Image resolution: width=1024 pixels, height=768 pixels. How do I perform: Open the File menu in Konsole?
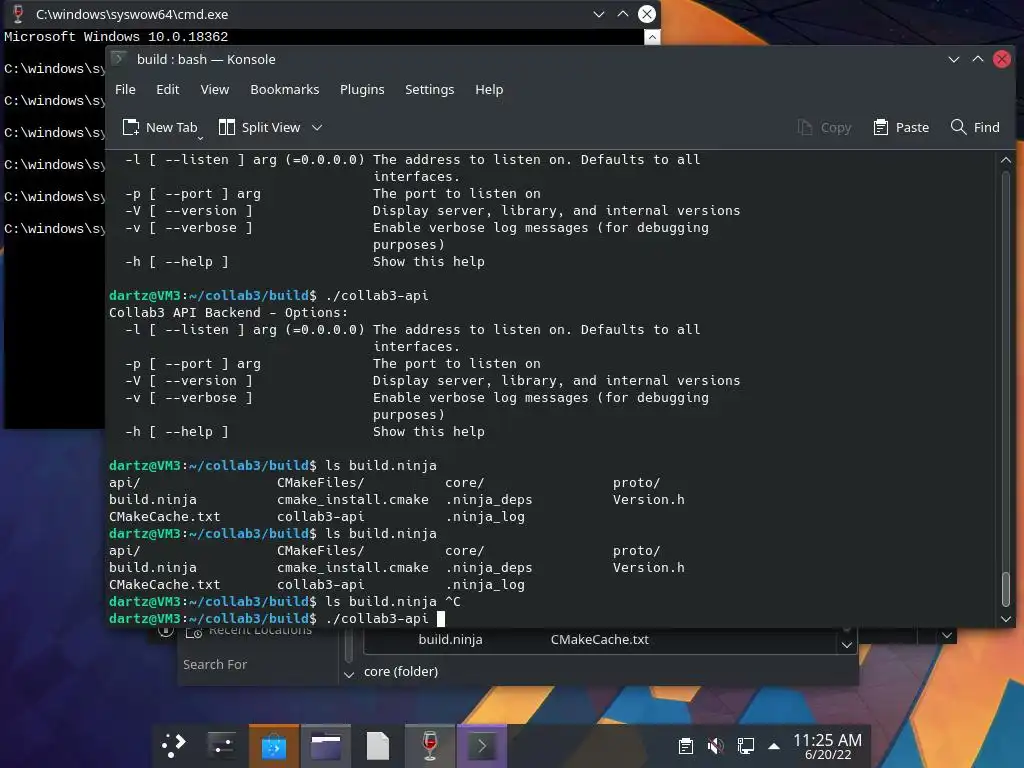(x=125, y=89)
